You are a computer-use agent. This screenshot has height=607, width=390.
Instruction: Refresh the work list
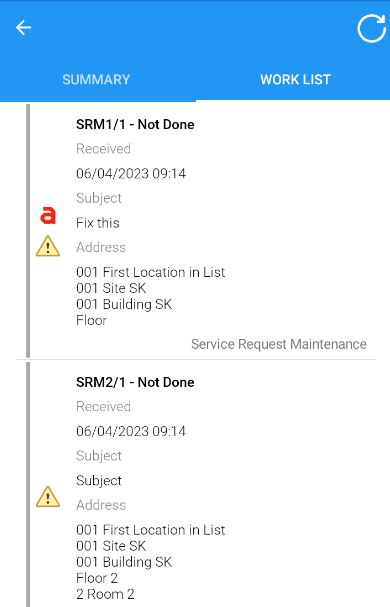click(371, 28)
